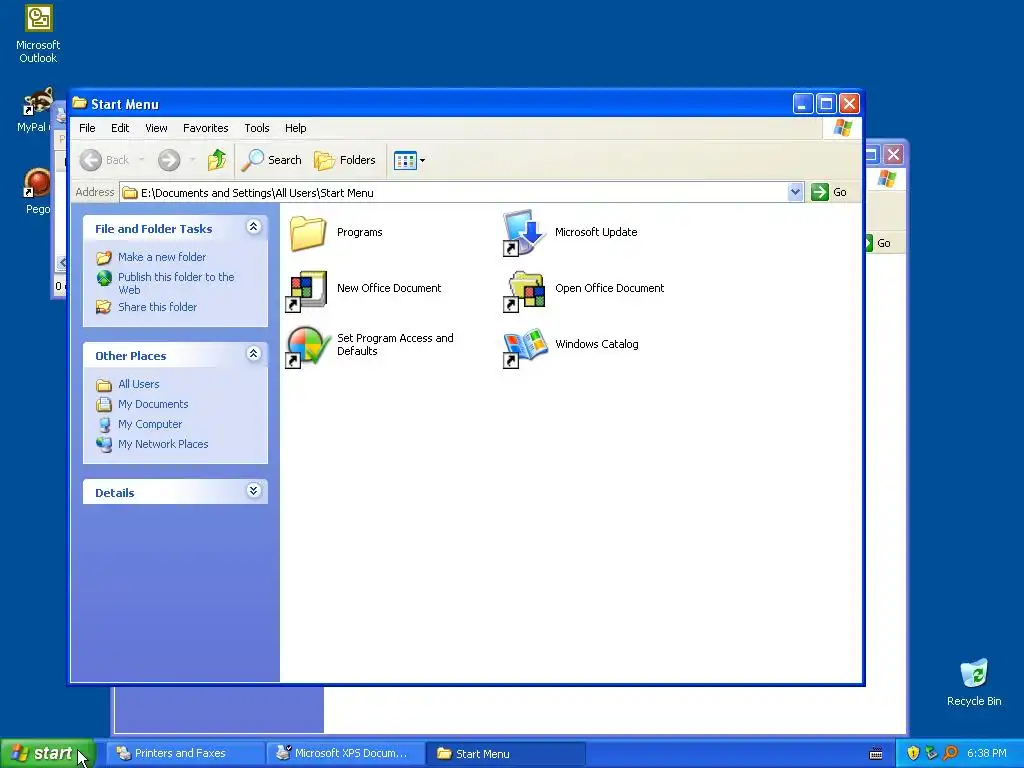Viewport: 1024px width, 768px height.
Task: Open the Forward history dropdown arrow
Action: point(192,160)
